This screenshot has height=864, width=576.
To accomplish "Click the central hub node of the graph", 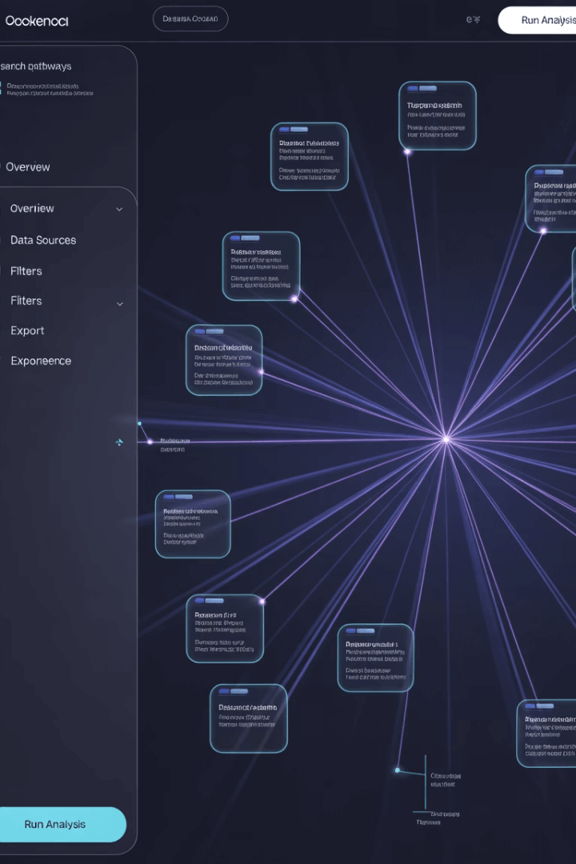I will tap(446, 439).
